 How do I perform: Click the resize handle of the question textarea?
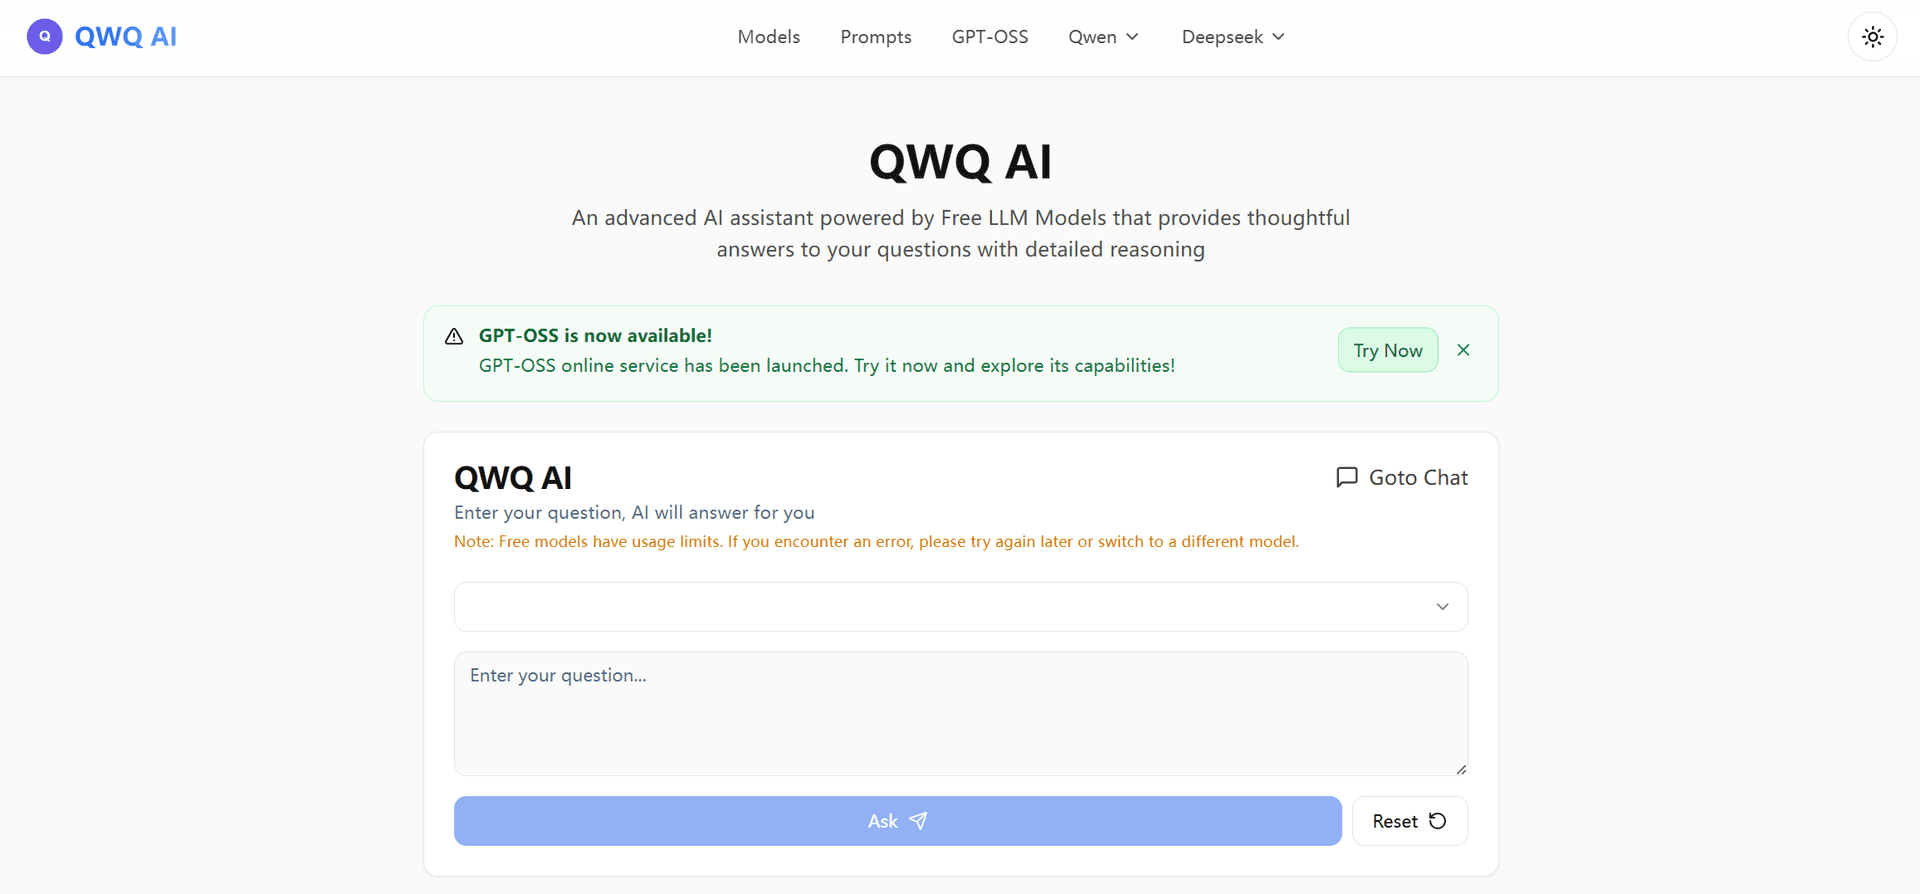click(x=1461, y=768)
